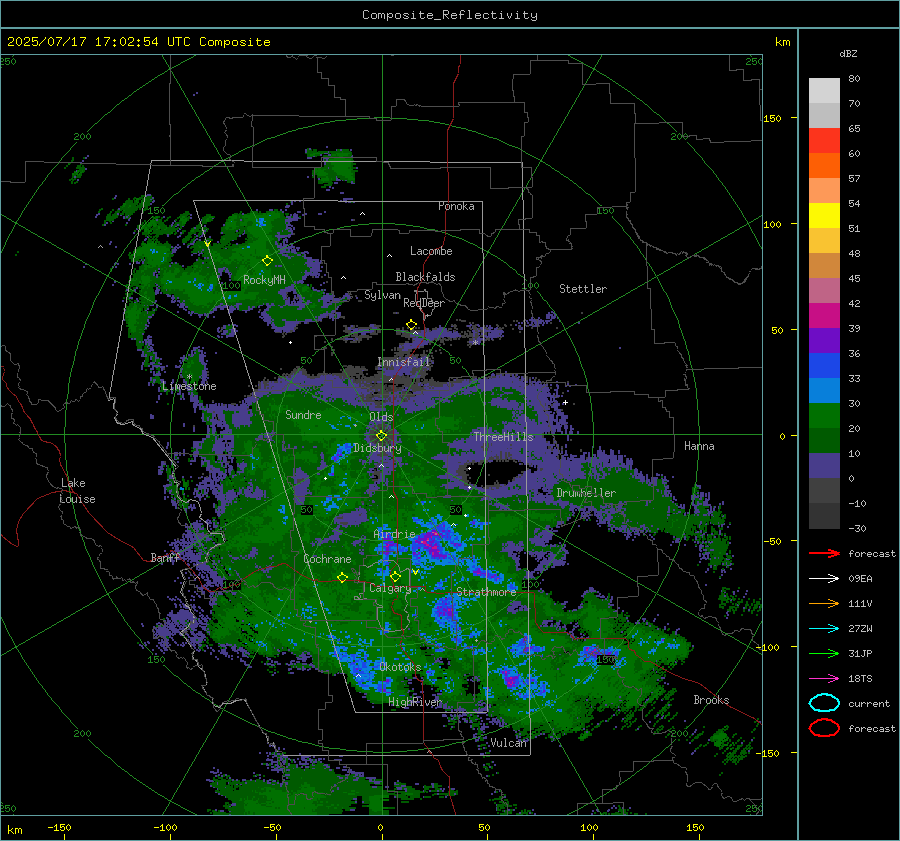Select yellow diamond marker below RedDeer label
This screenshot has height=841, width=900.
(x=411, y=325)
